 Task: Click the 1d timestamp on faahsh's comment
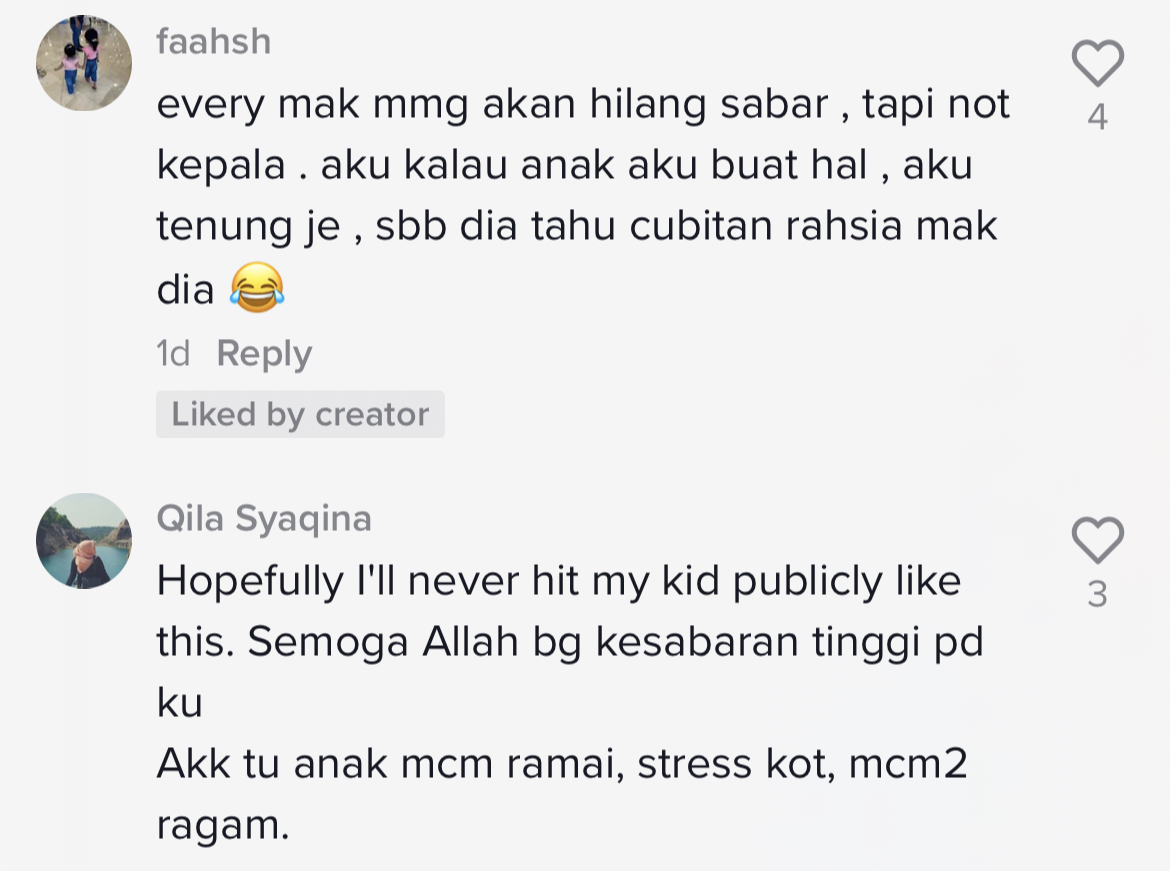(x=173, y=354)
